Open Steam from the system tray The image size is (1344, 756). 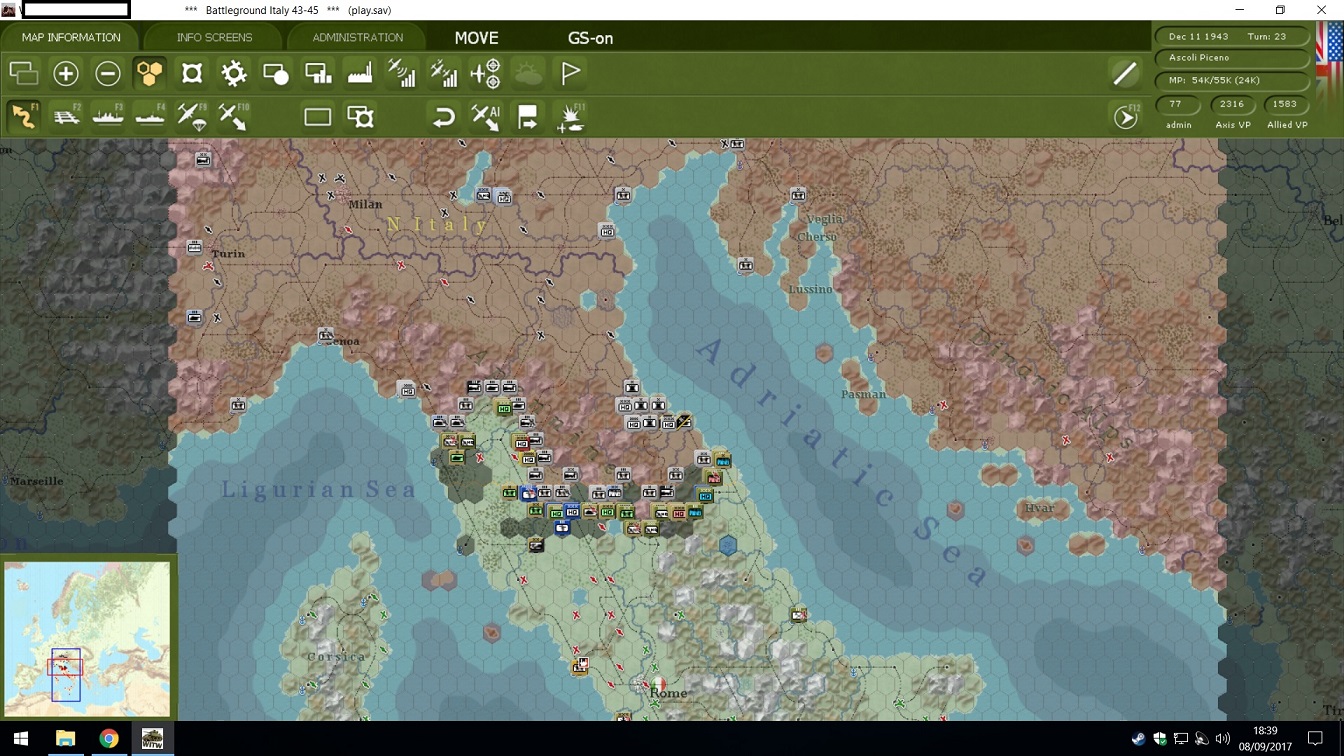tap(1139, 740)
